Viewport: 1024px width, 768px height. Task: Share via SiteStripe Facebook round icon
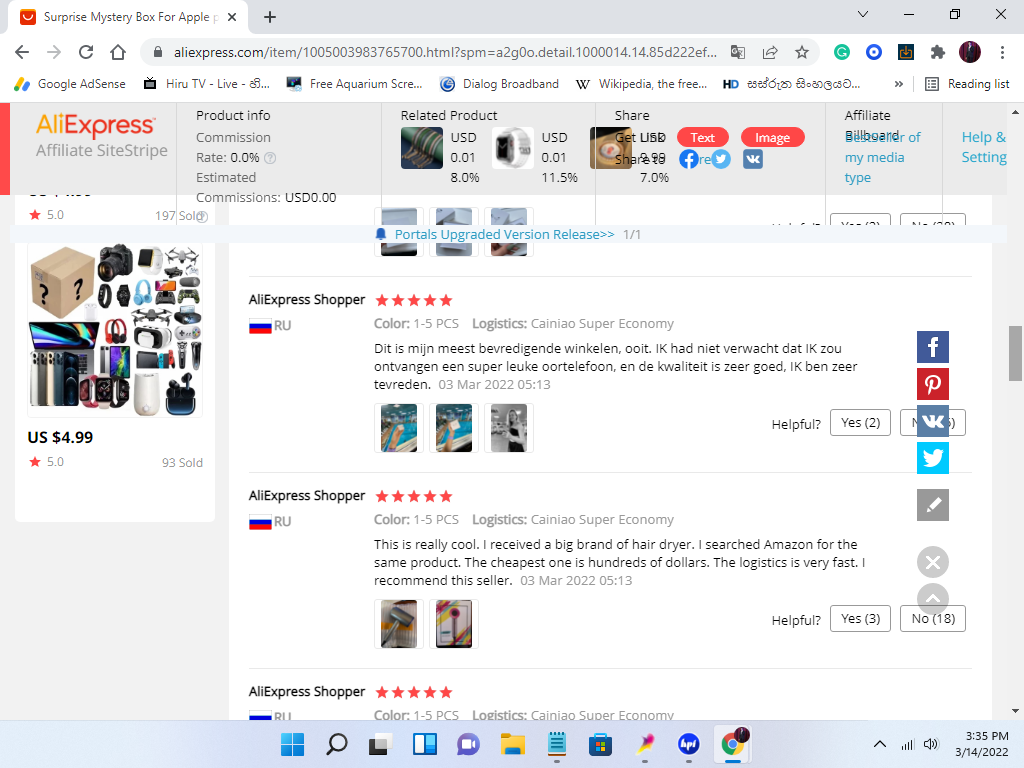click(x=688, y=159)
